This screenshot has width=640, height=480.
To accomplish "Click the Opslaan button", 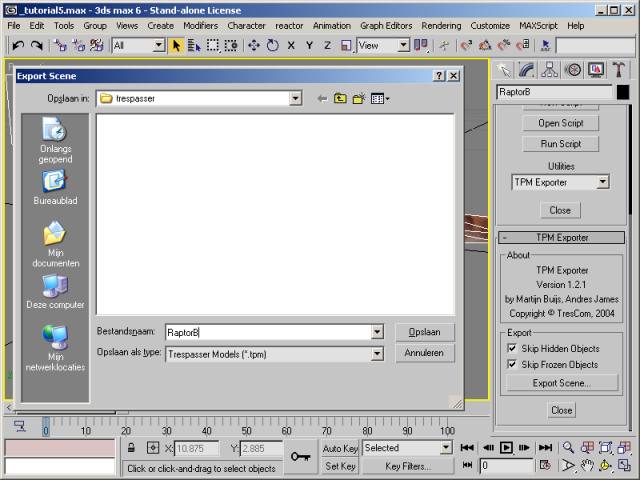I will tap(425, 332).
